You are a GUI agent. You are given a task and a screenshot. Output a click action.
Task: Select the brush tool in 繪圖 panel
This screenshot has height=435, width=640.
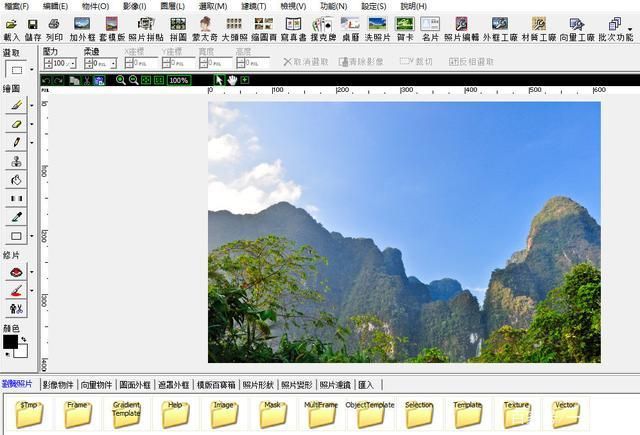(16, 105)
